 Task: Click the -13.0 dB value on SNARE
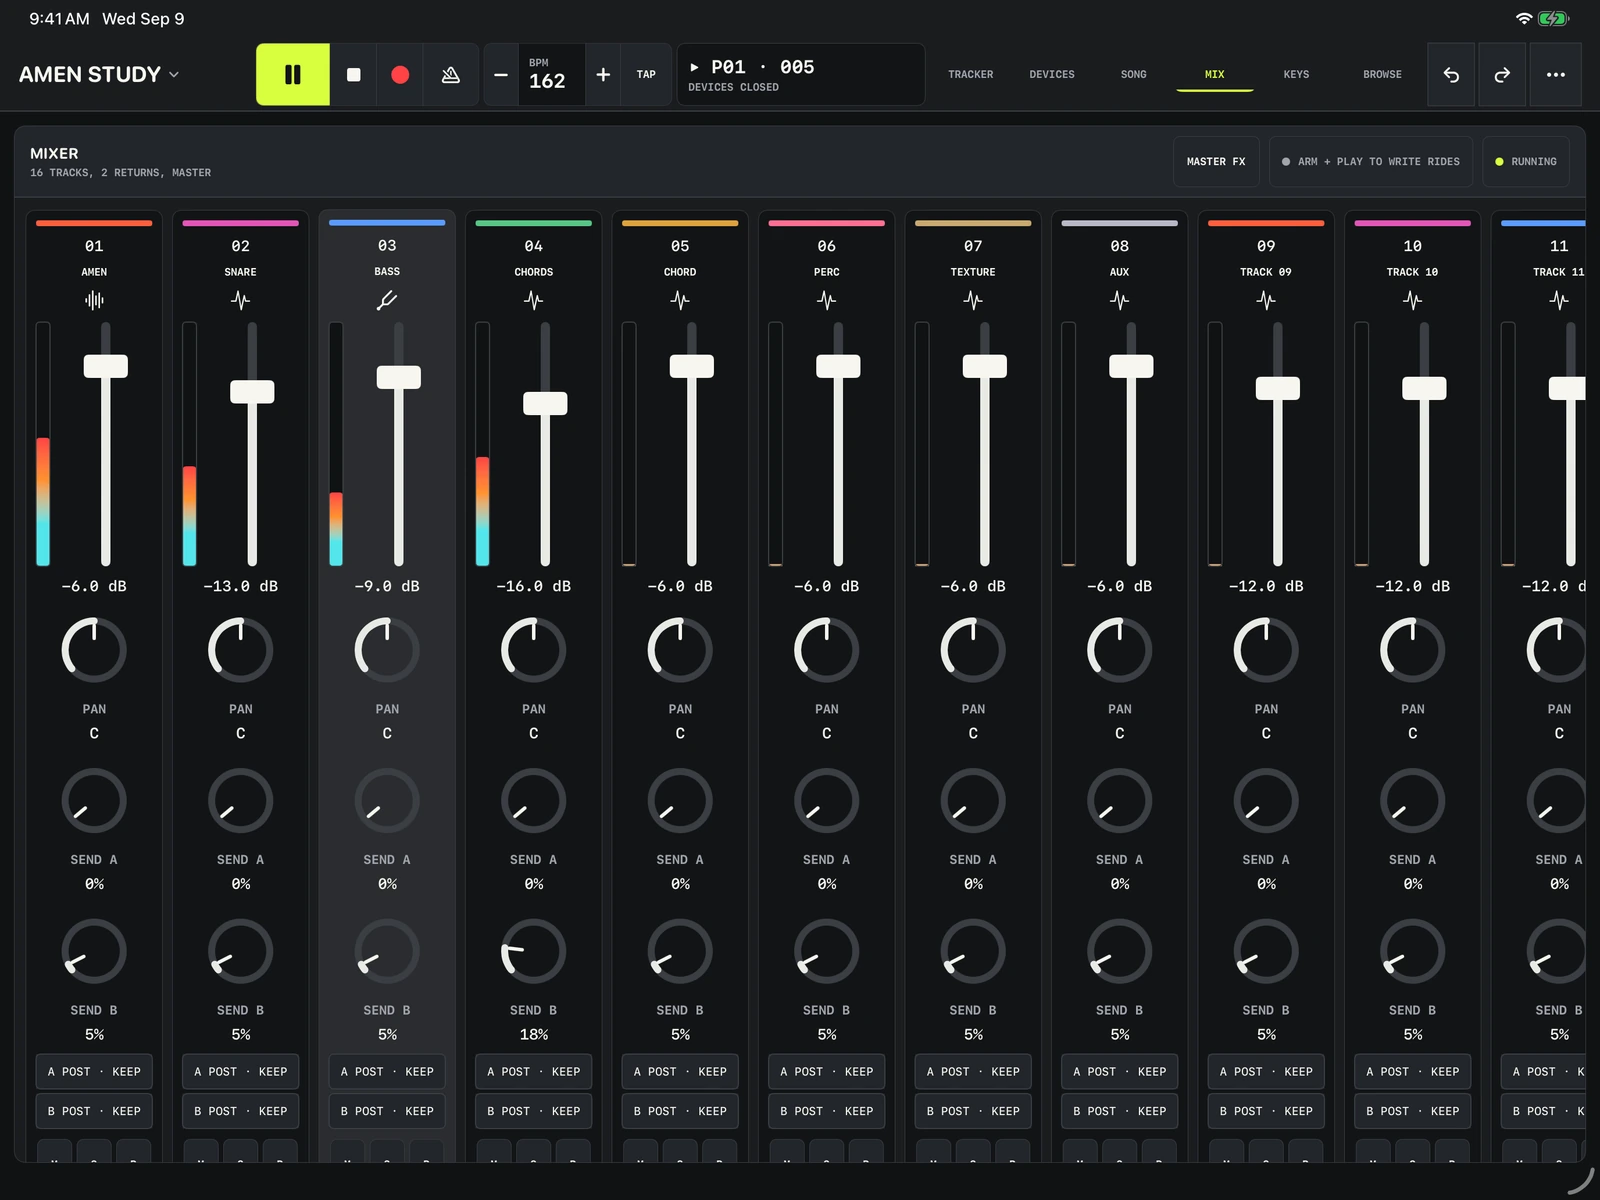point(240,586)
